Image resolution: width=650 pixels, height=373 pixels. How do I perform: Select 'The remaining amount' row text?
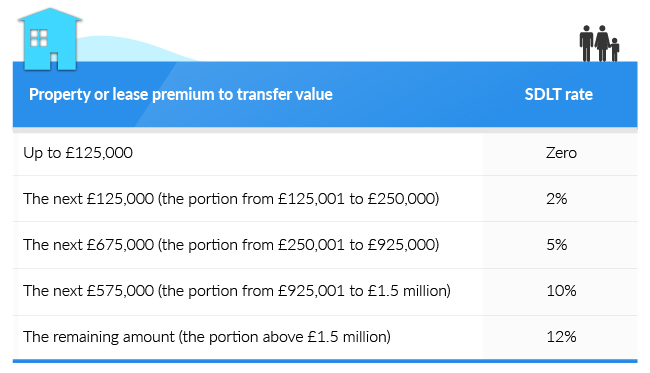pos(207,337)
